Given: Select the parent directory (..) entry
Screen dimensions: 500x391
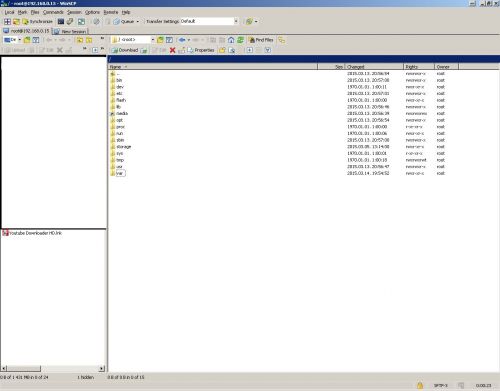Looking at the screenshot, I should 118,74.
